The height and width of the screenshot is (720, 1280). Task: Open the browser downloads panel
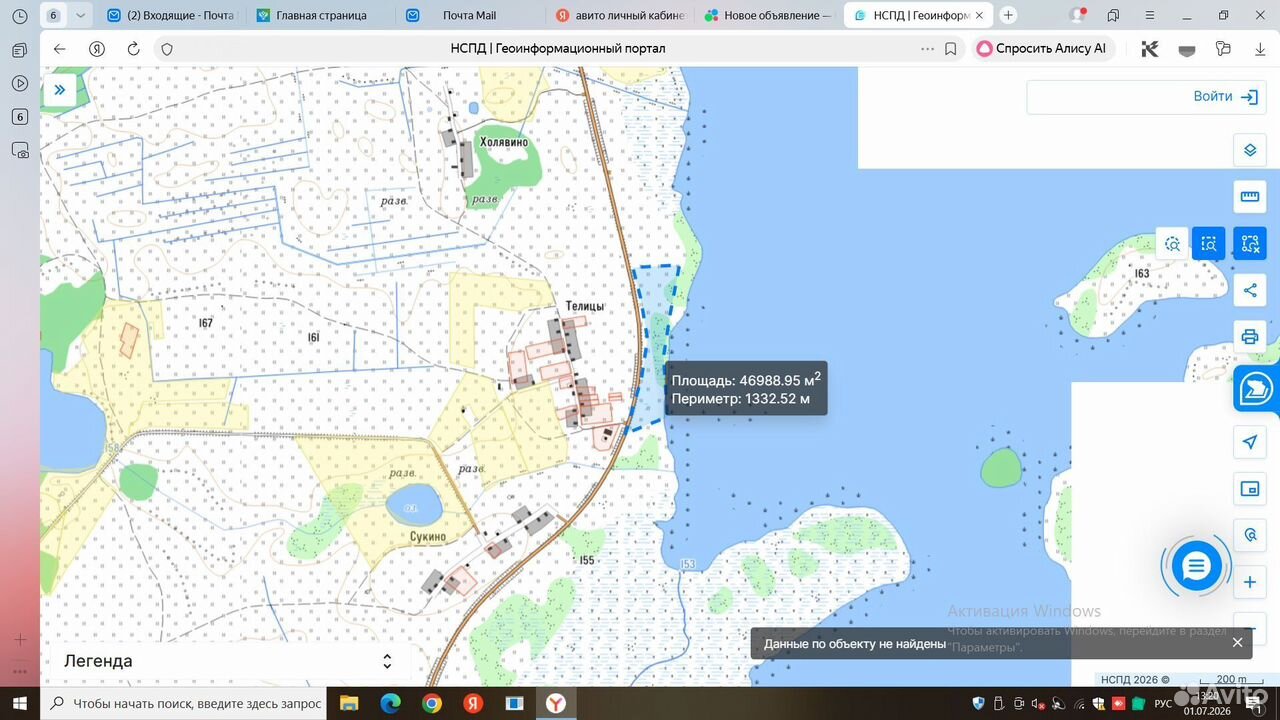click(1260, 49)
